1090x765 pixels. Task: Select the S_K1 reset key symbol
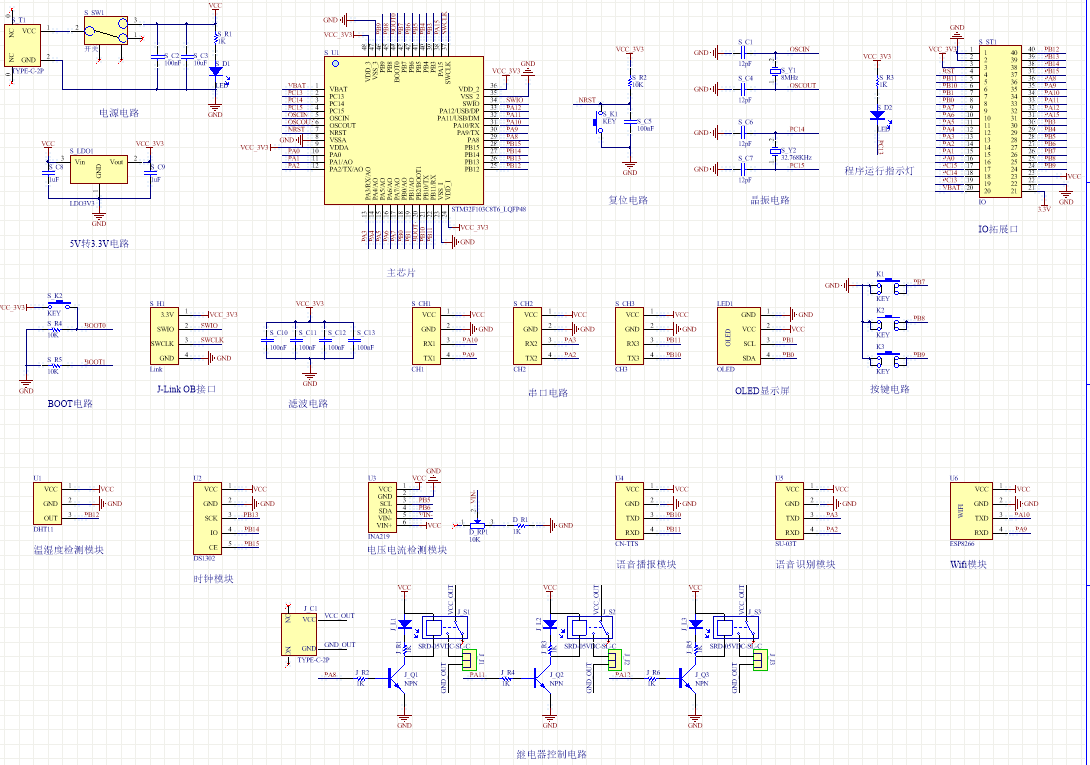[x=598, y=122]
